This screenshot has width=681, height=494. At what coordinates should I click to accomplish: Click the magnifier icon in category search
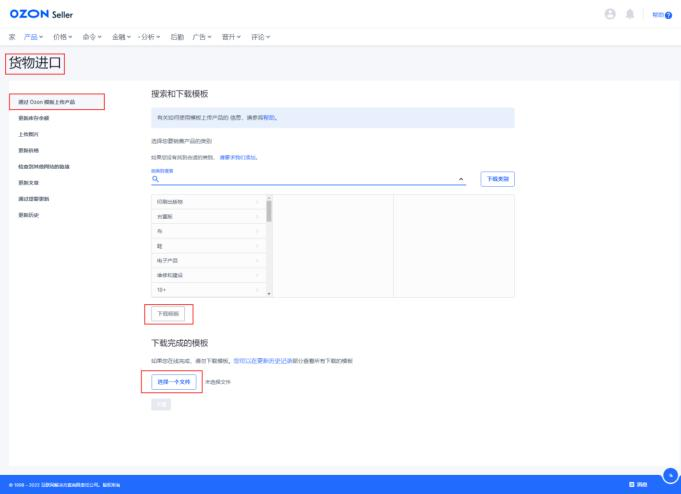pos(155,179)
